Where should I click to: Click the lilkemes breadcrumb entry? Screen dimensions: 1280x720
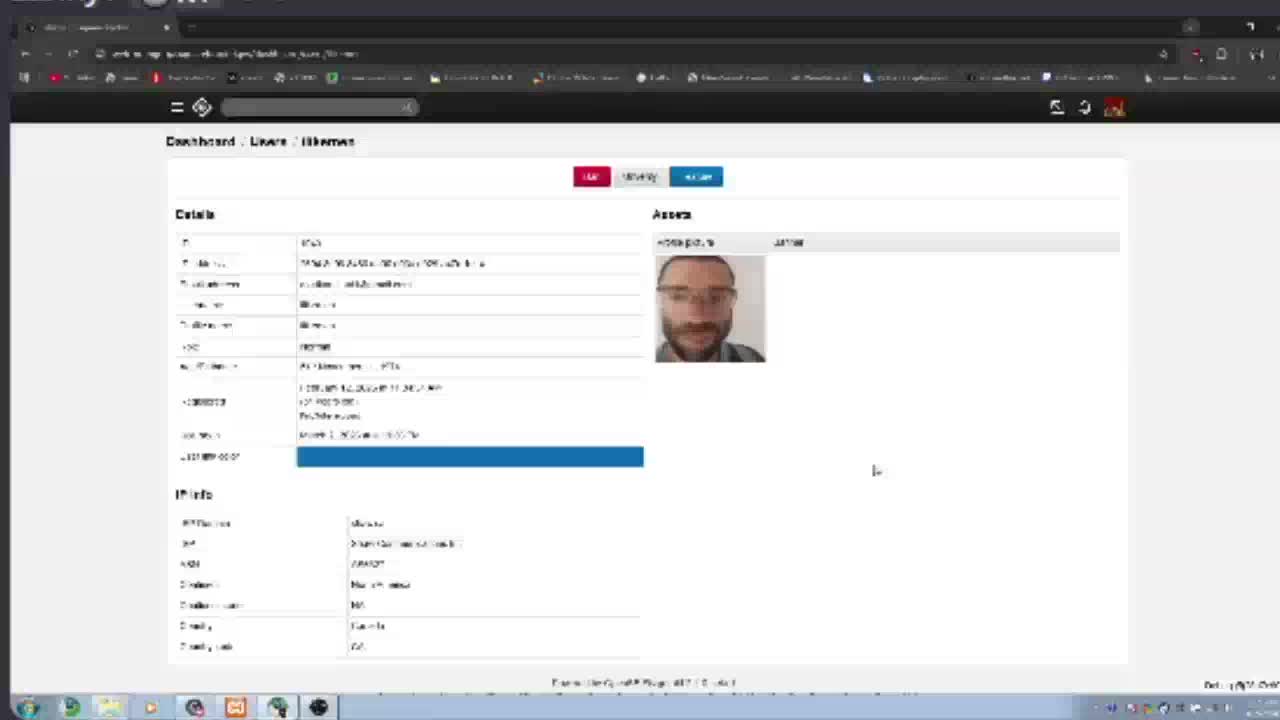tap(328, 141)
